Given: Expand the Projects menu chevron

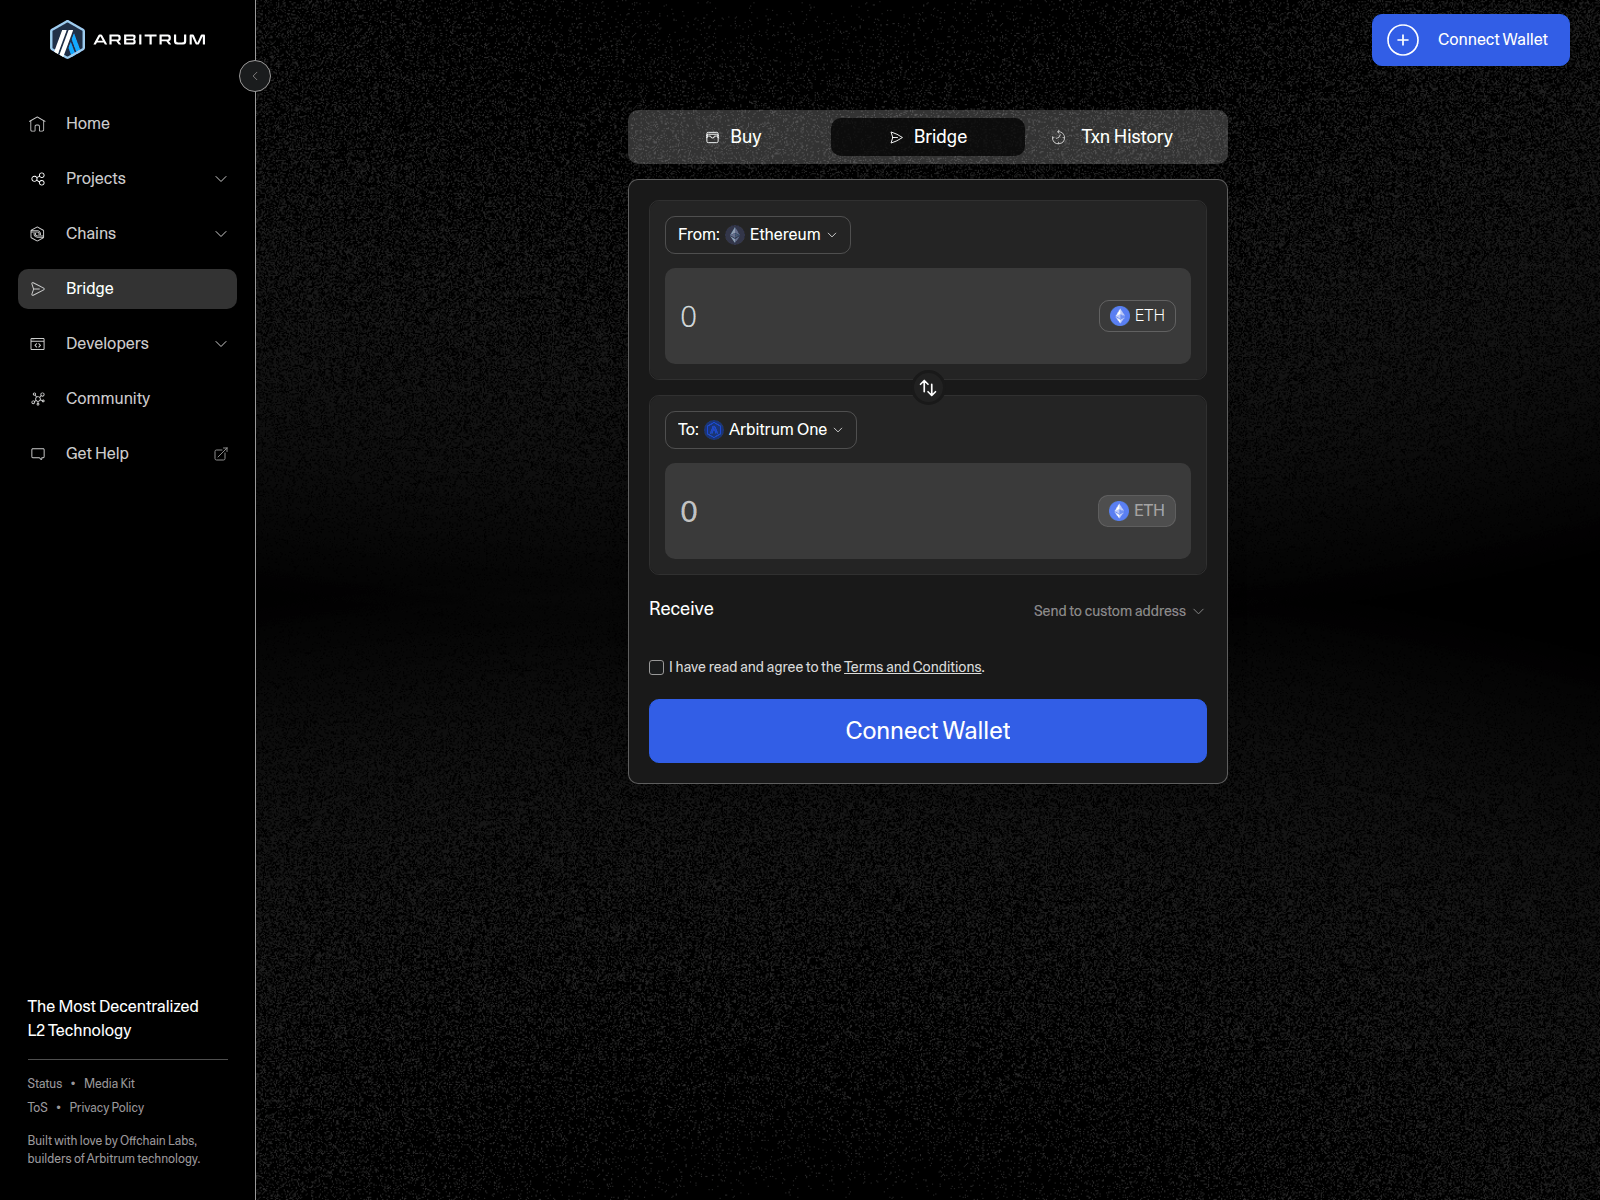Looking at the screenshot, I should click(x=221, y=179).
